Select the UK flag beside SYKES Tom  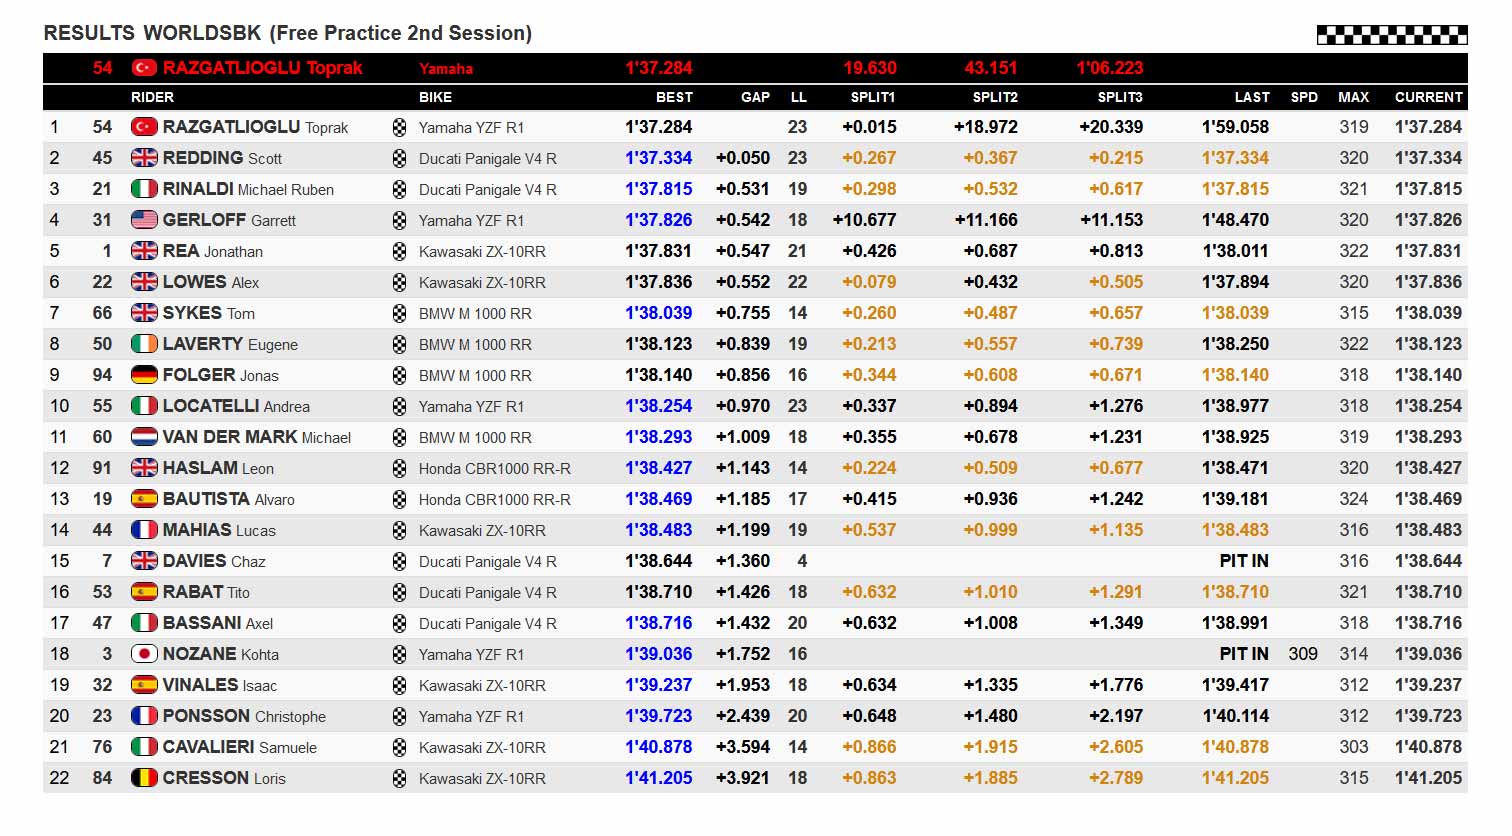click(x=144, y=313)
